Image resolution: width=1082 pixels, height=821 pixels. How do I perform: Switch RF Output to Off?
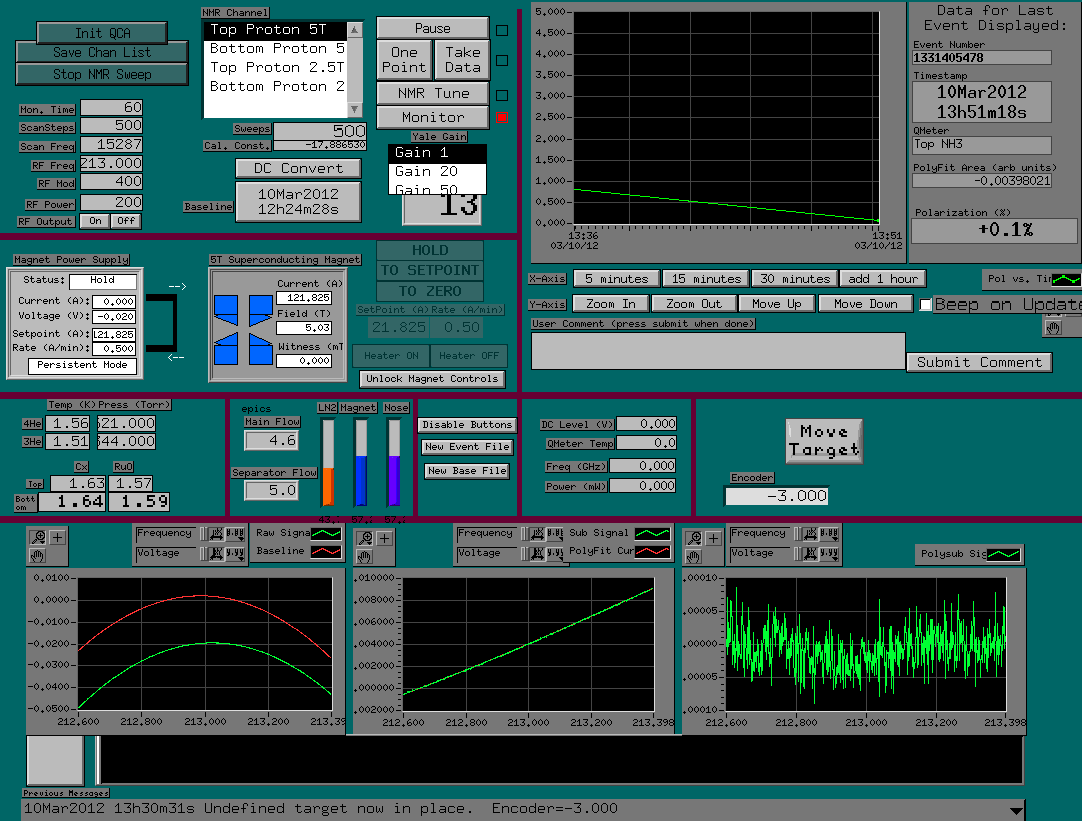(126, 221)
